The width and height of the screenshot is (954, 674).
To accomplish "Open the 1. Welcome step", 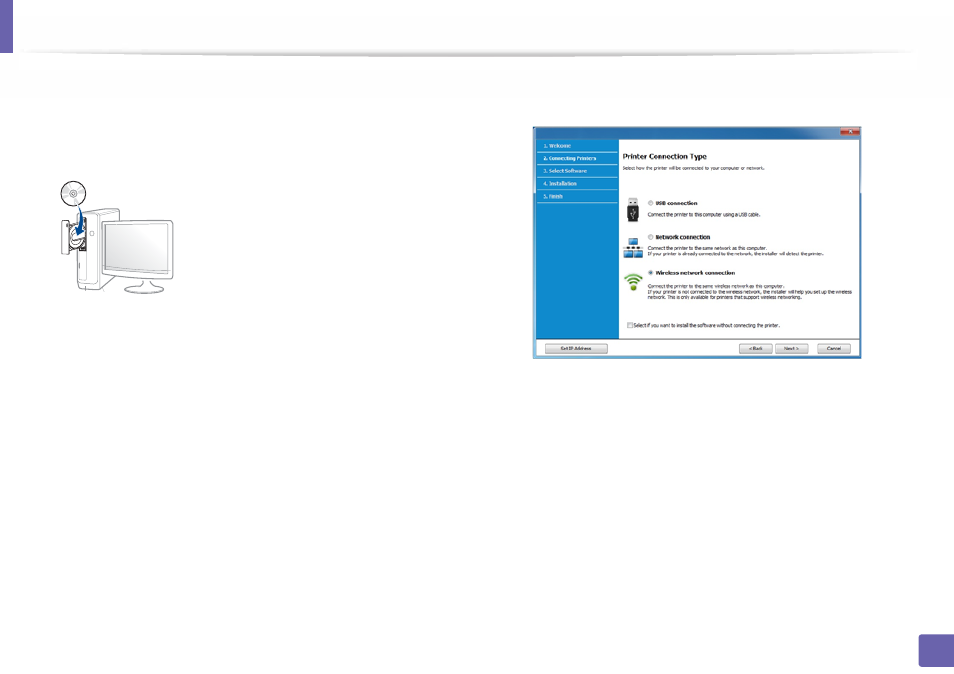I will pos(577,146).
